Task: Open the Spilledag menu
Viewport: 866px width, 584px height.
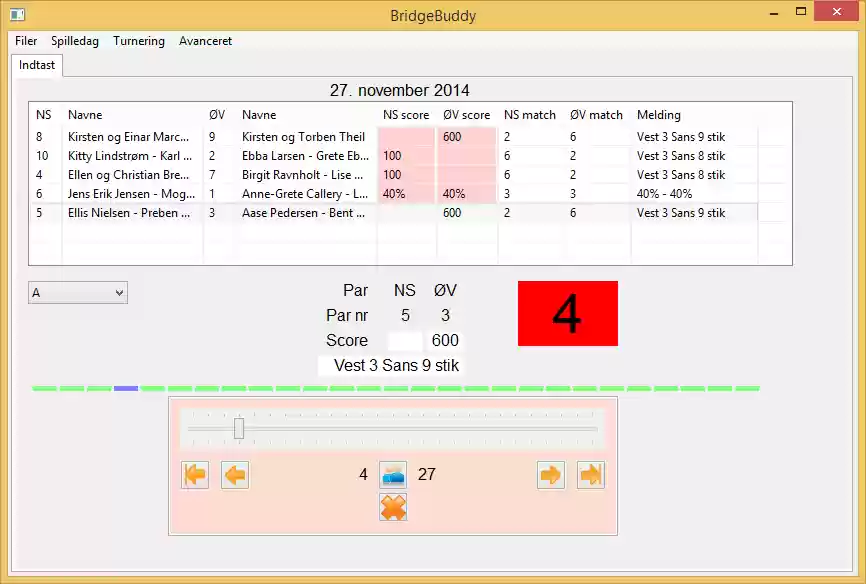Action: point(75,41)
